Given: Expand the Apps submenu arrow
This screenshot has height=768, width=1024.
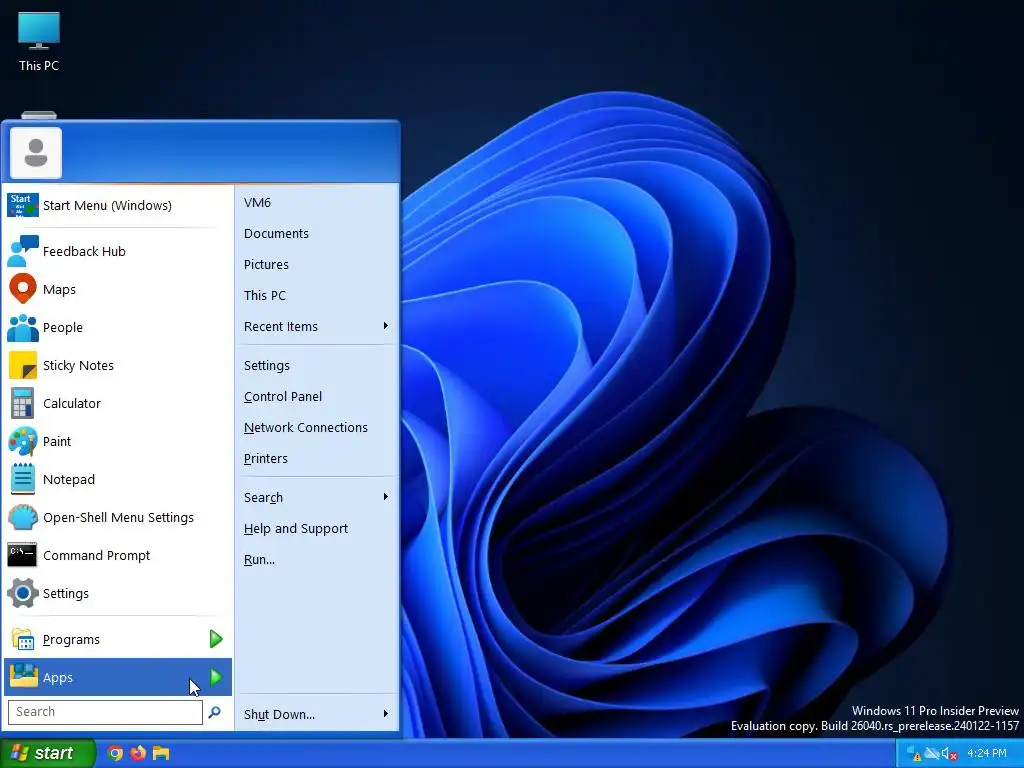Looking at the screenshot, I should point(216,677).
